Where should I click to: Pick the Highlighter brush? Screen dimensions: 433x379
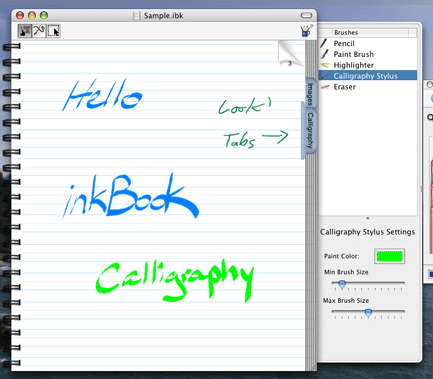click(368, 65)
